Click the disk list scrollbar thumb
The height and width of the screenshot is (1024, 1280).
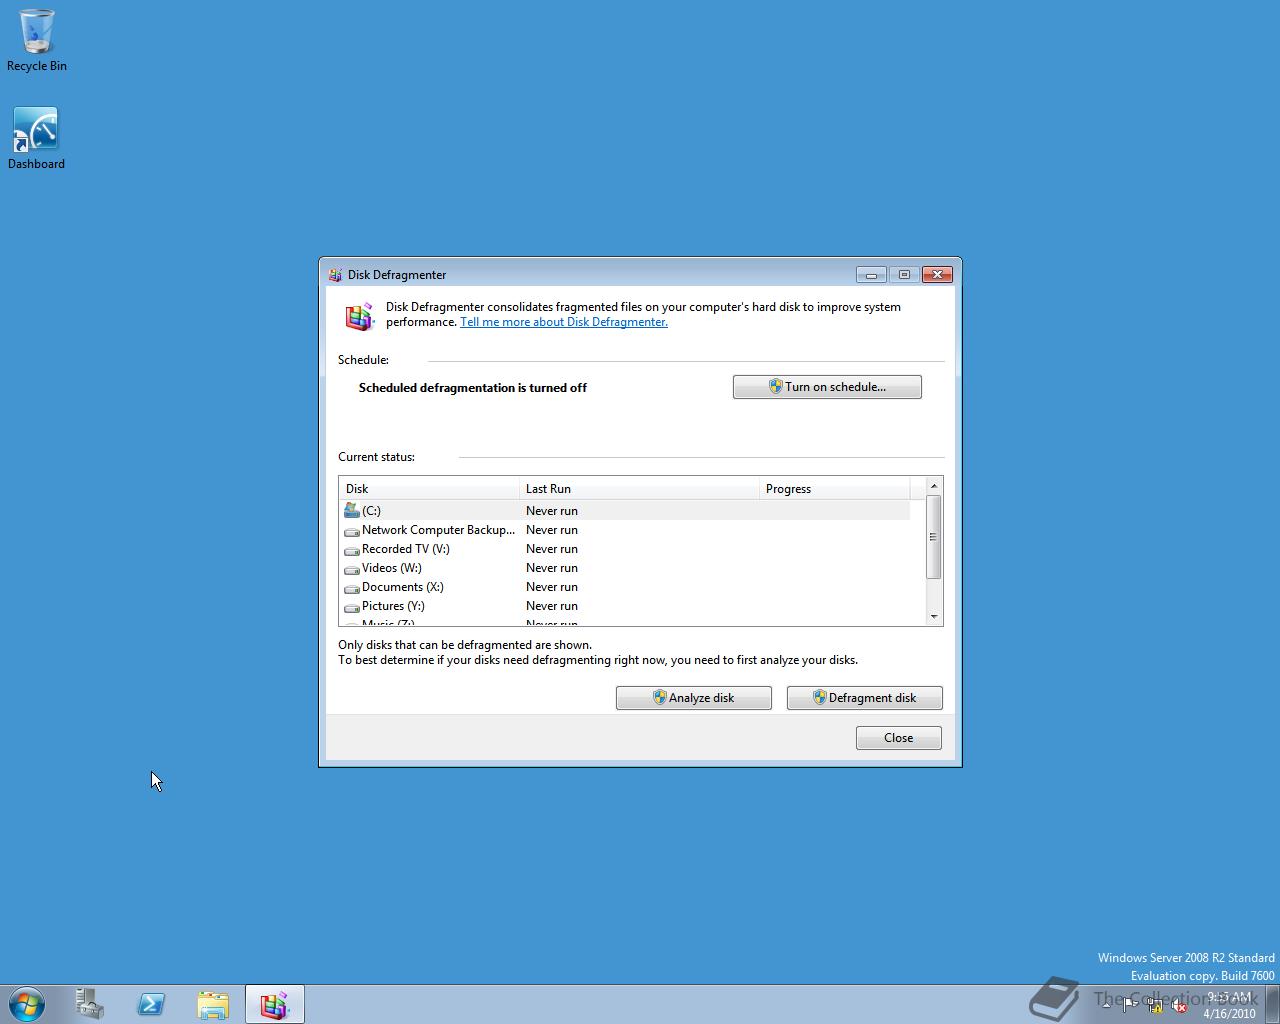coord(934,537)
